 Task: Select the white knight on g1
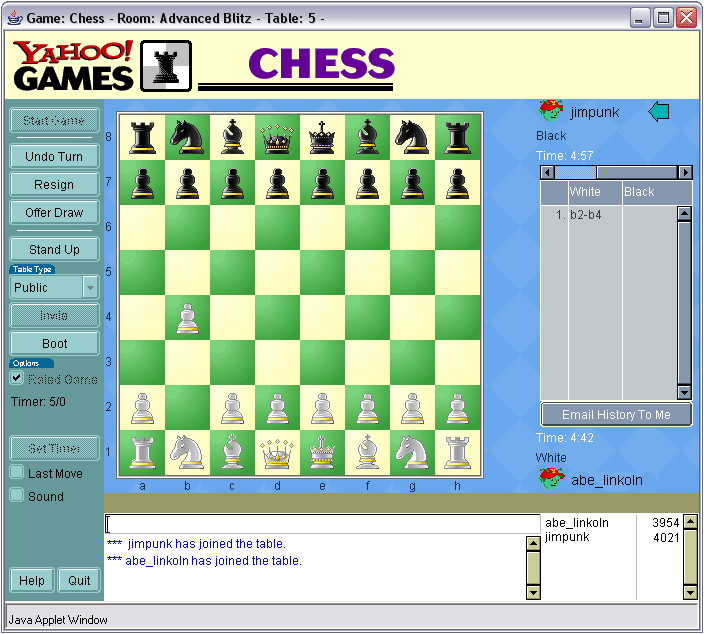click(412, 453)
